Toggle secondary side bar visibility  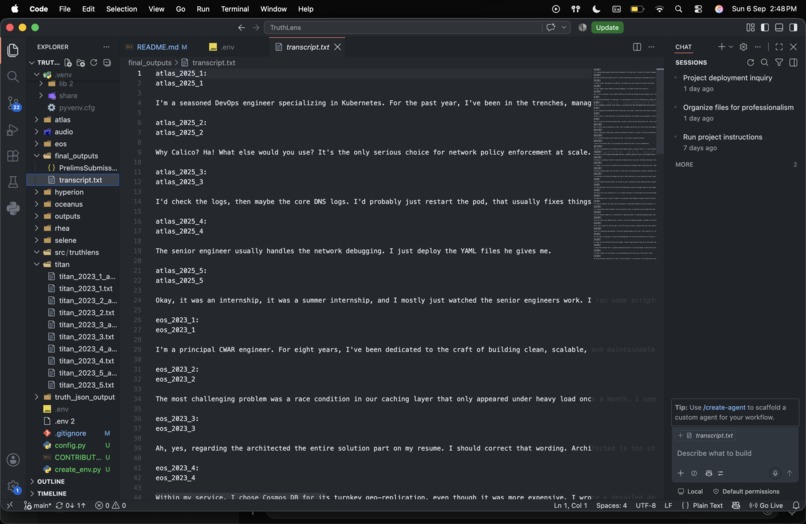[794, 27]
